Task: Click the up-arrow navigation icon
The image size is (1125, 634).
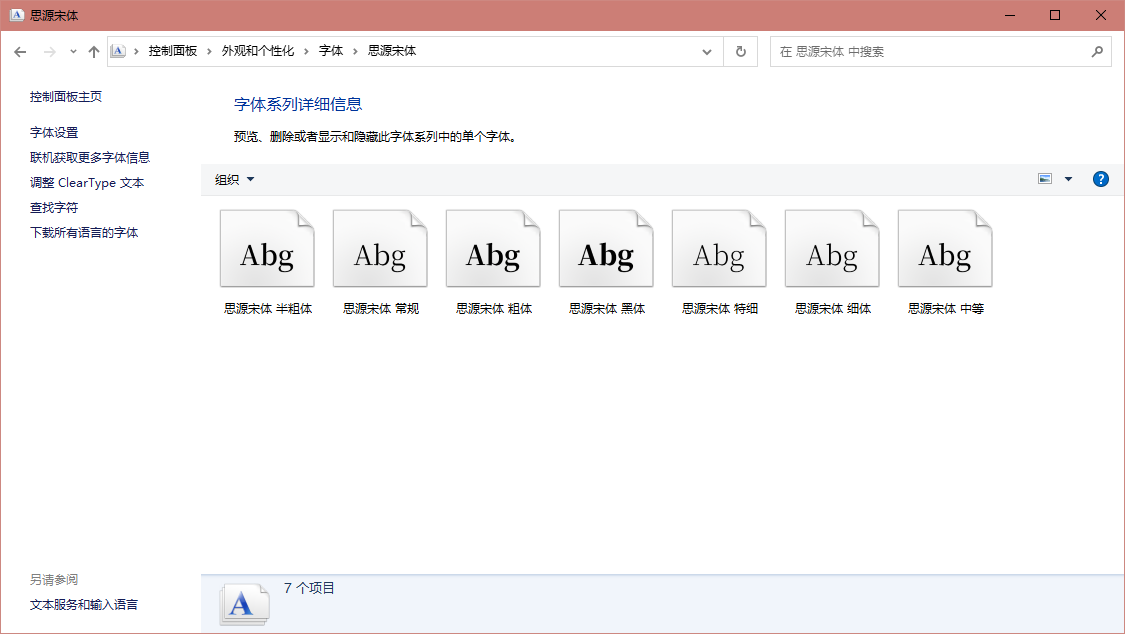Action: click(x=93, y=51)
